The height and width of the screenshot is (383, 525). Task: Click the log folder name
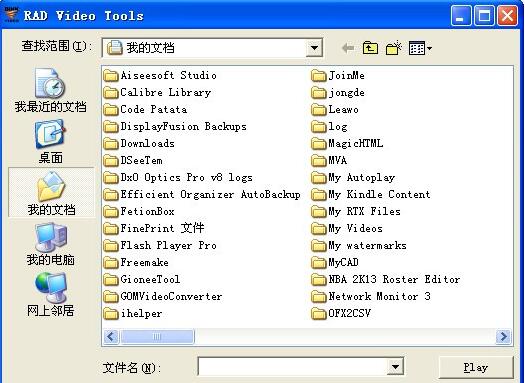click(x=338, y=127)
